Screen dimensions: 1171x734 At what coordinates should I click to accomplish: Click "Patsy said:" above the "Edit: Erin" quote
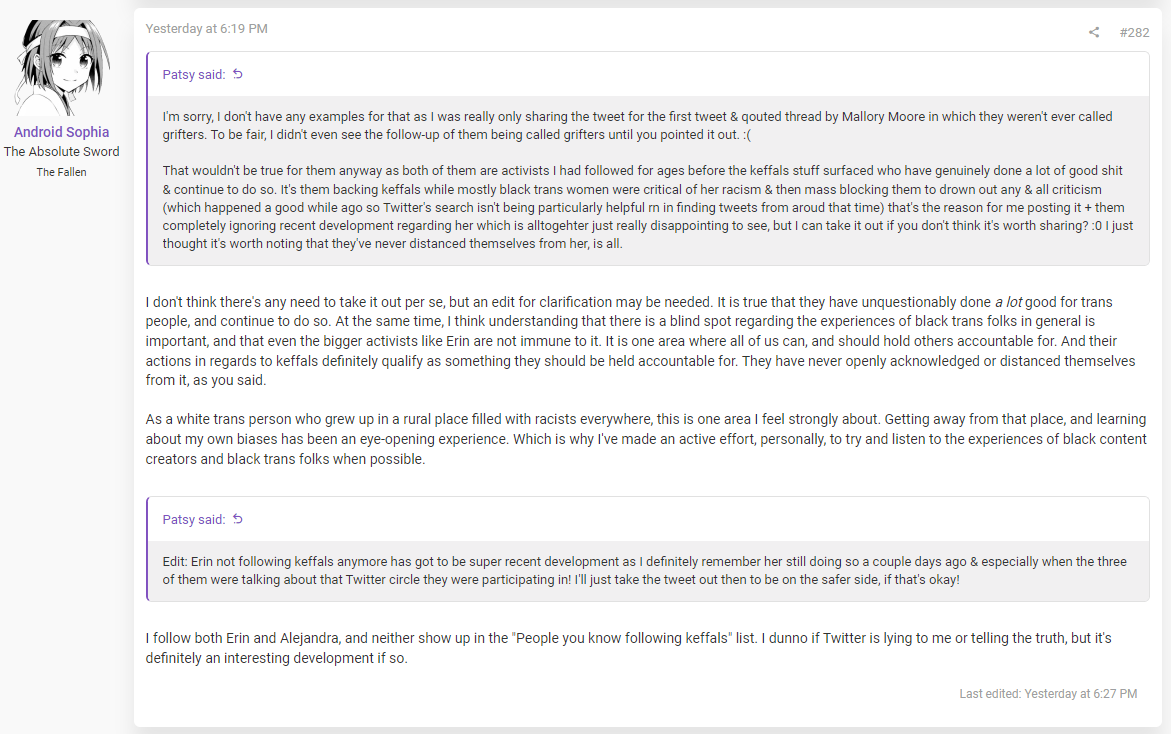pyautogui.click(x=194, y=519)
